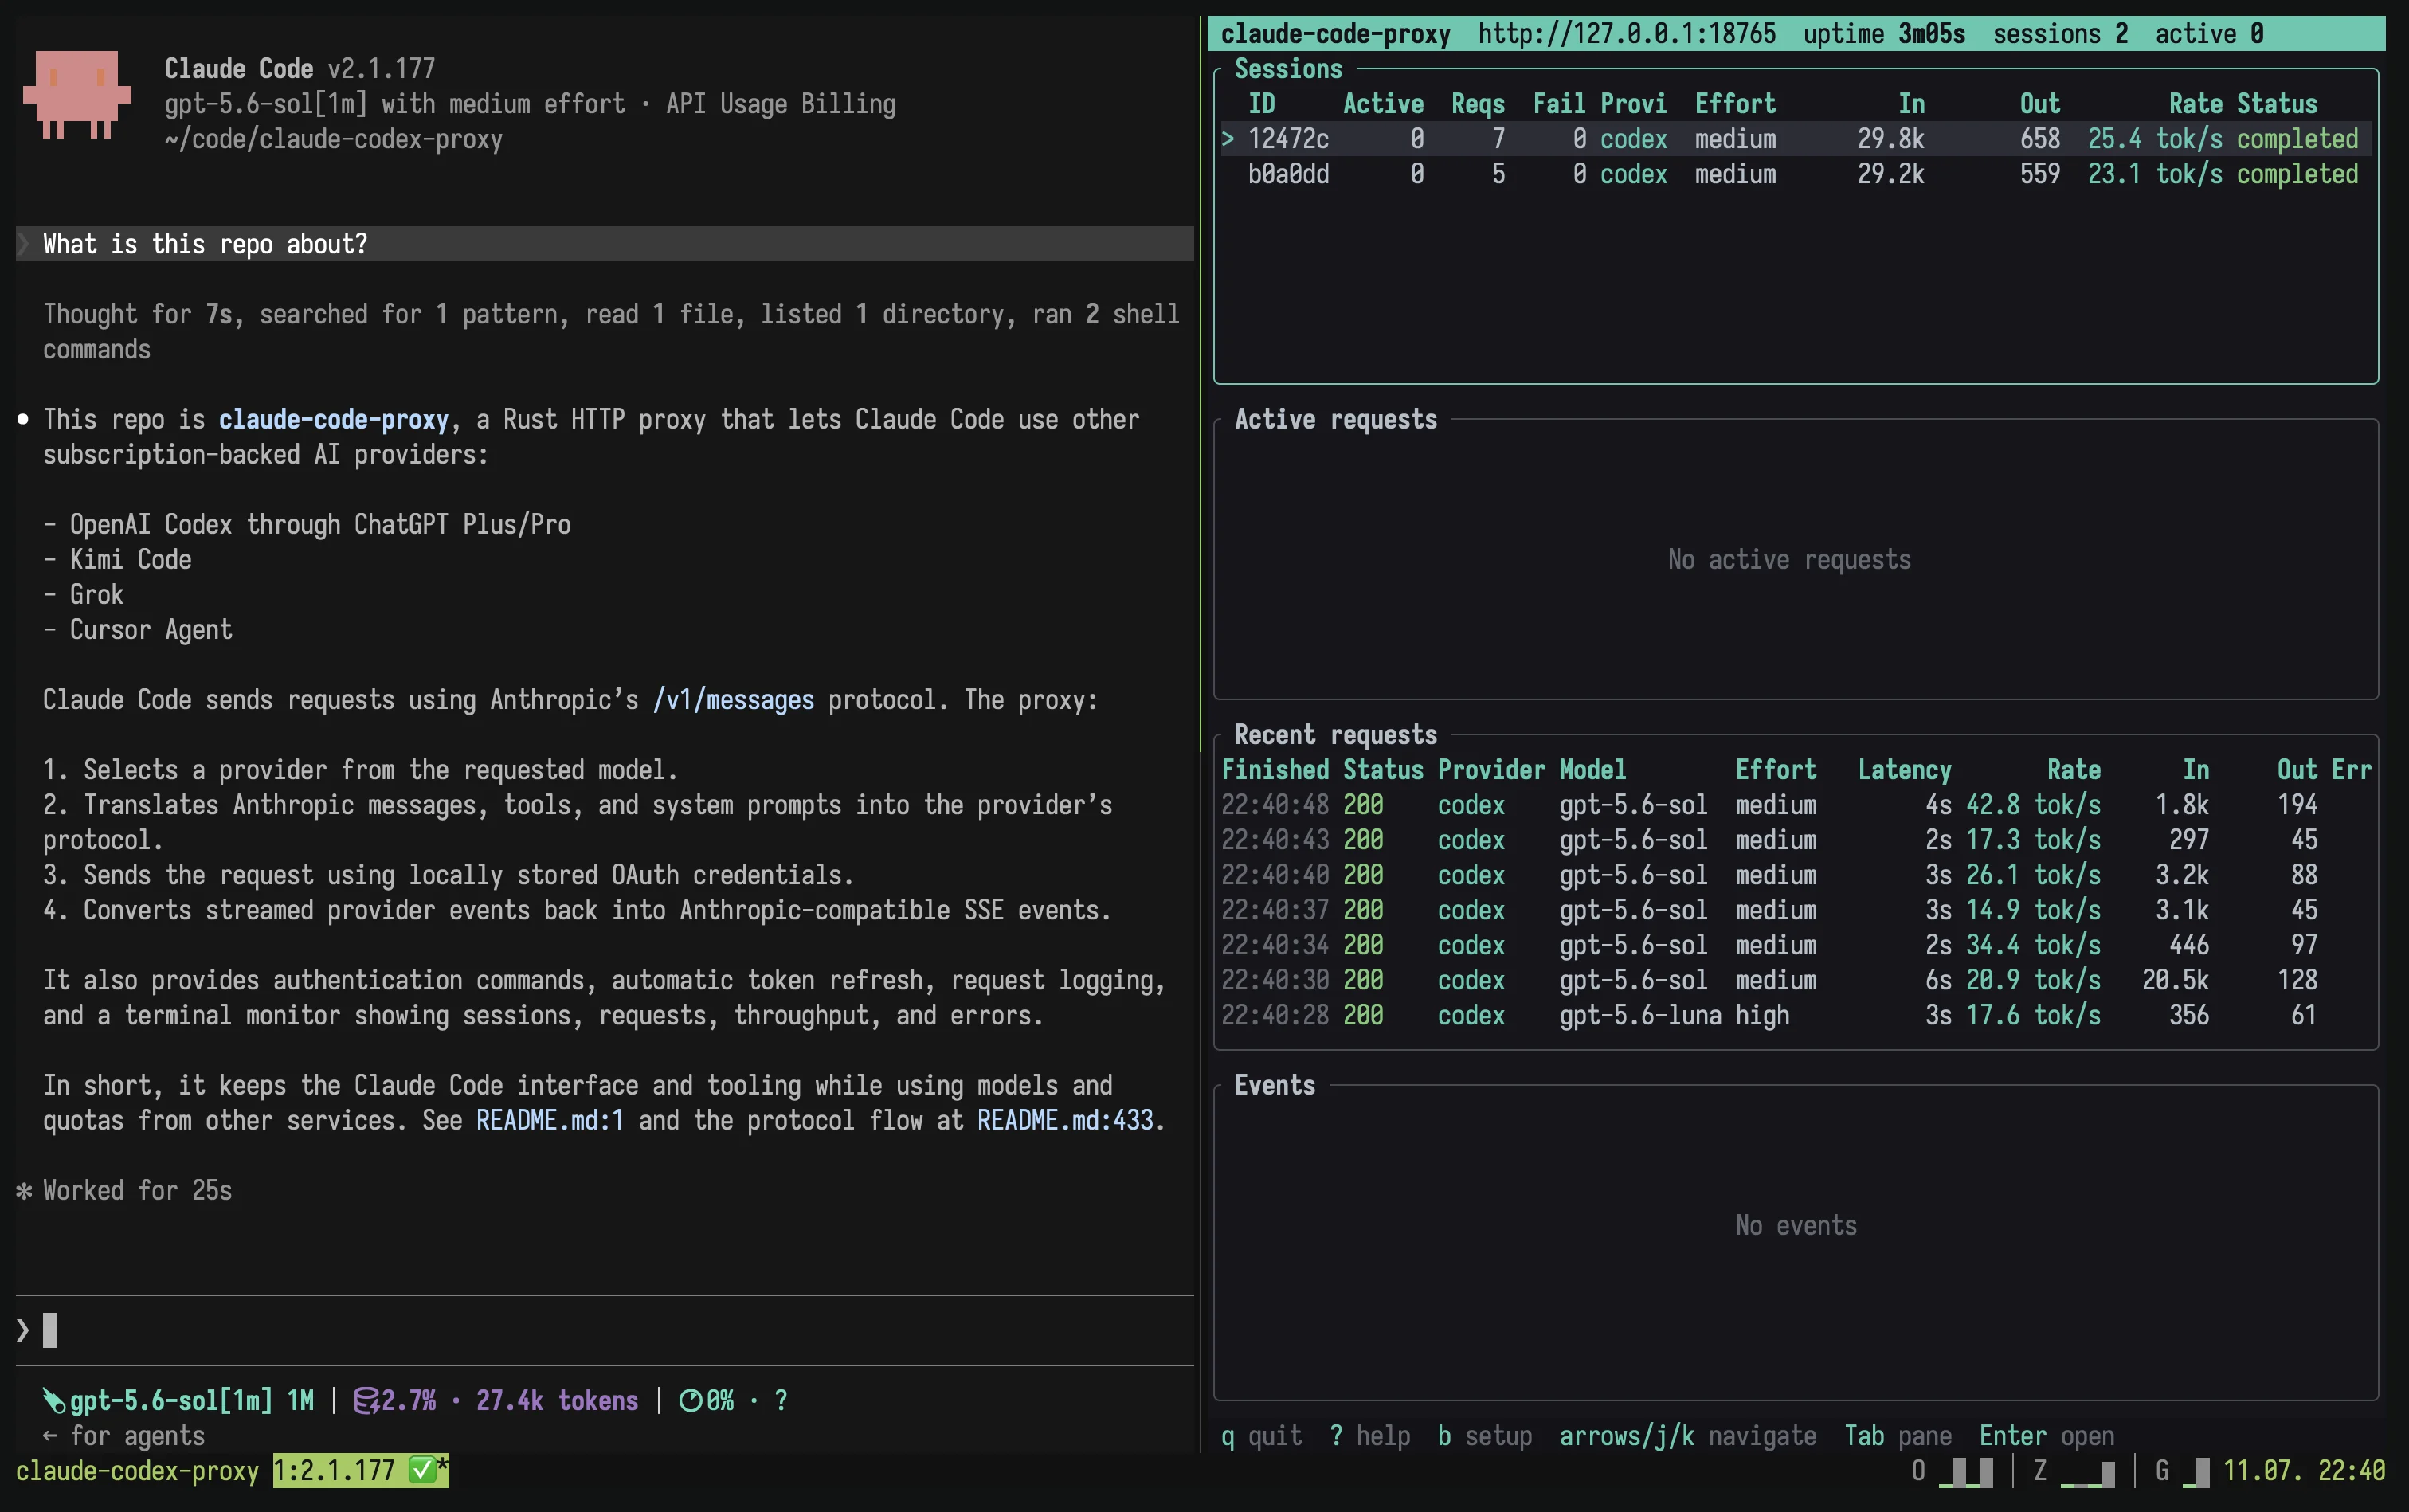Click 'active 0' in the header bar
The image size is (2409, 1512).
(x=2209, y=34)
